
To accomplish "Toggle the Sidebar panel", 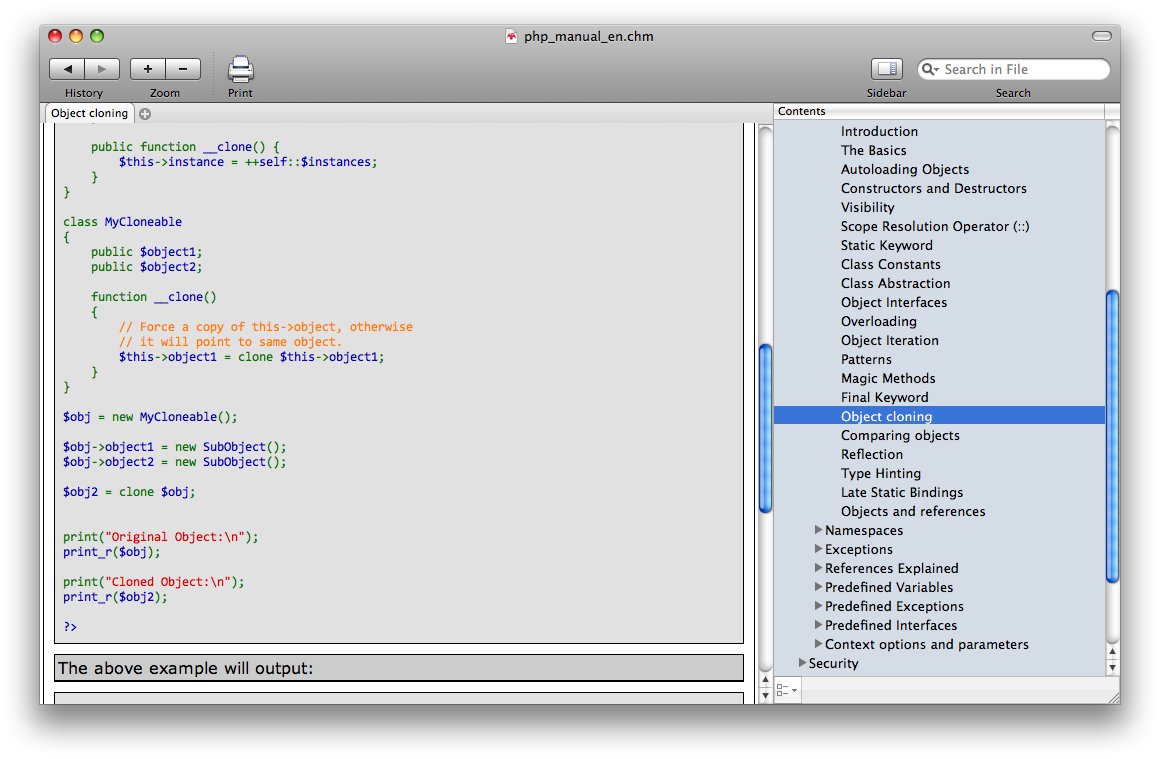I will pyautogui.click(x=886, y=69).
